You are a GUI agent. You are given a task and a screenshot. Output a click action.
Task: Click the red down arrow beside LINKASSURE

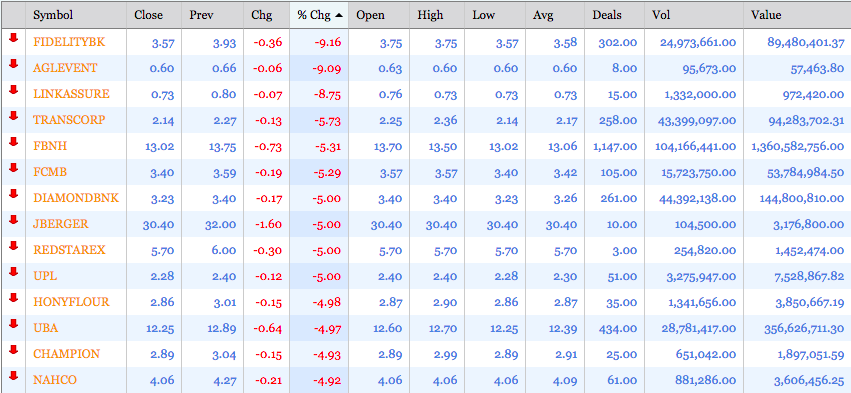(14, 90)
